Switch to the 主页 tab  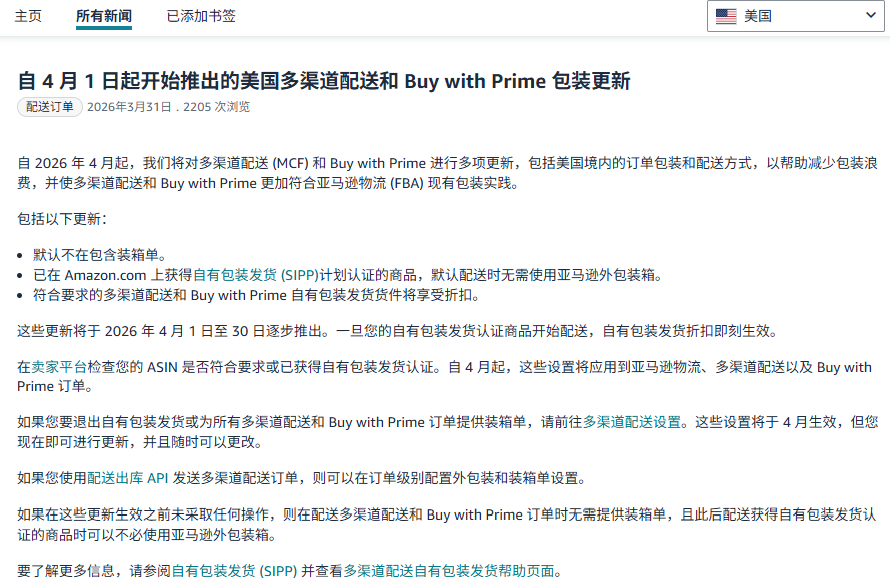(27, 16)
